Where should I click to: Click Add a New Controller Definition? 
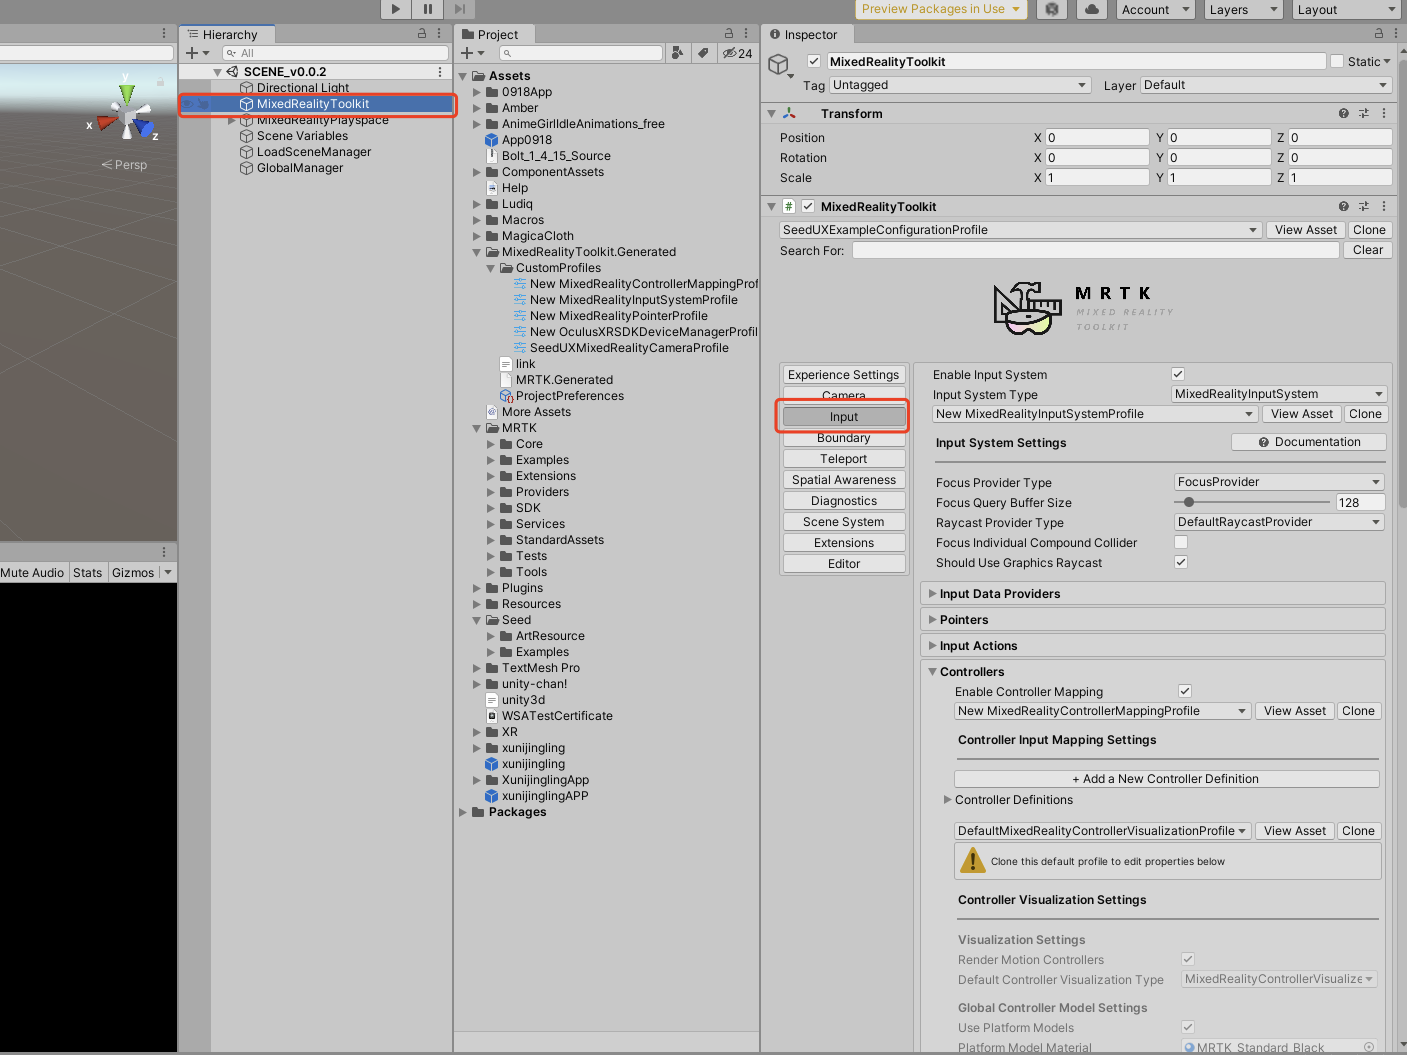click(1166, 778)
